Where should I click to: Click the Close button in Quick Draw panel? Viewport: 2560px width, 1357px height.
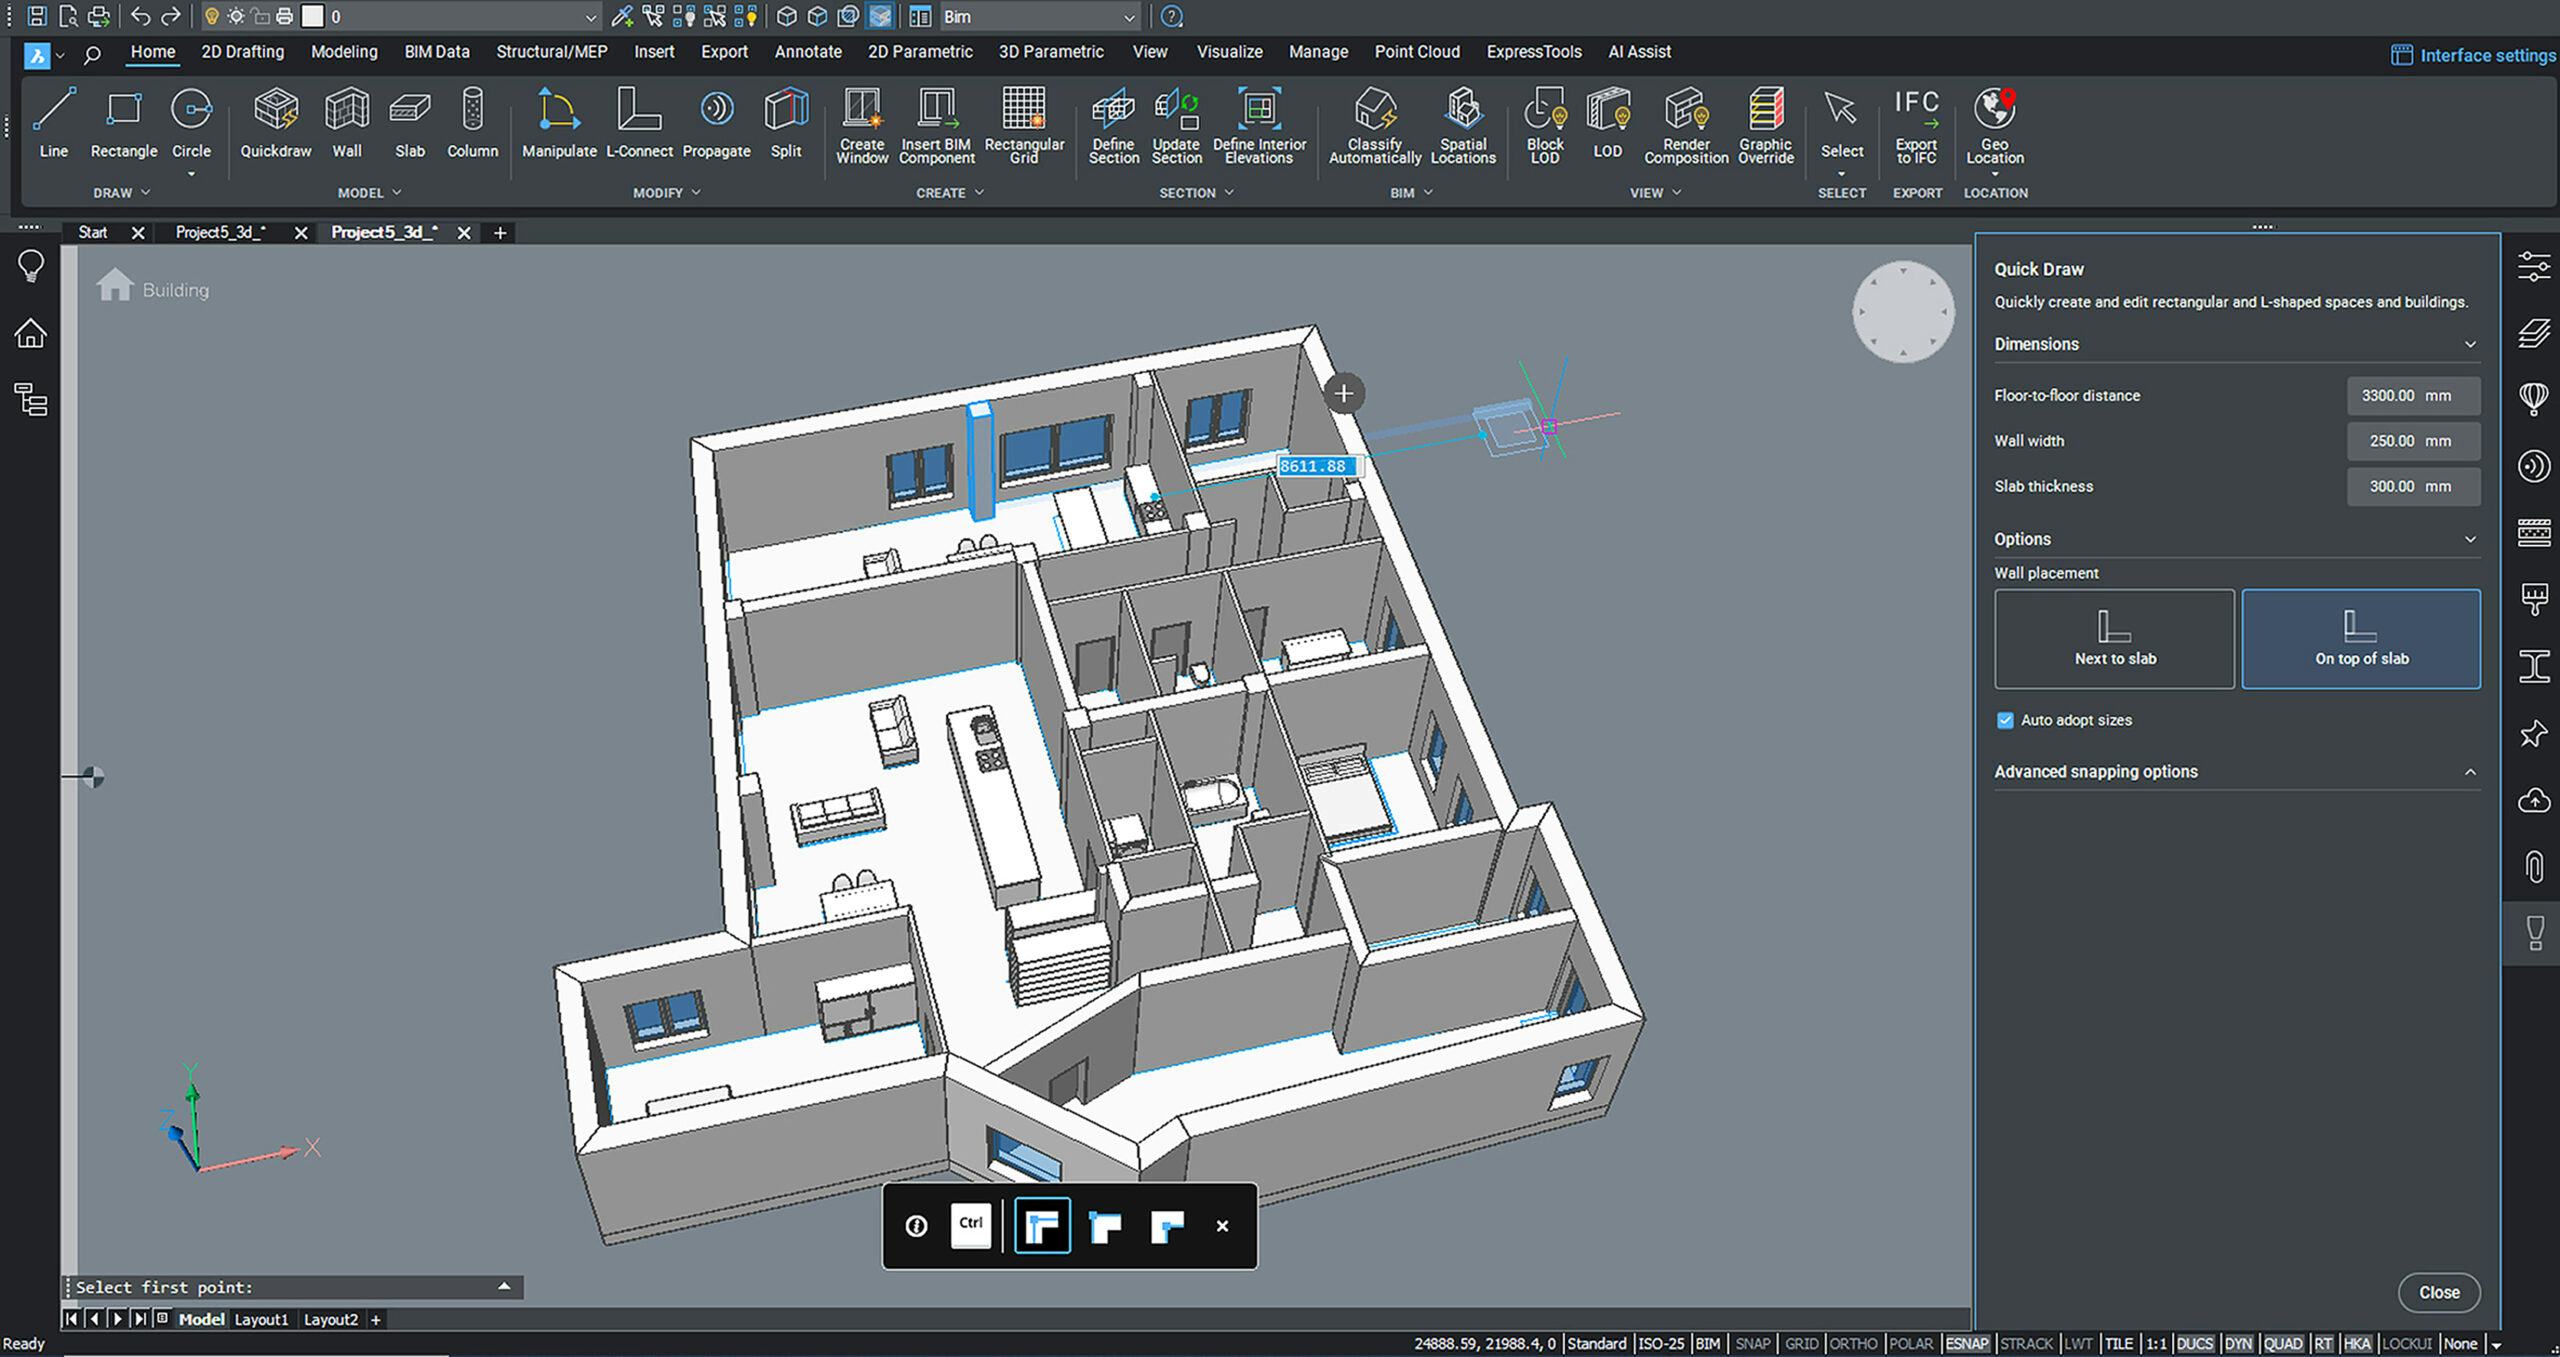coord(2438,1292)
